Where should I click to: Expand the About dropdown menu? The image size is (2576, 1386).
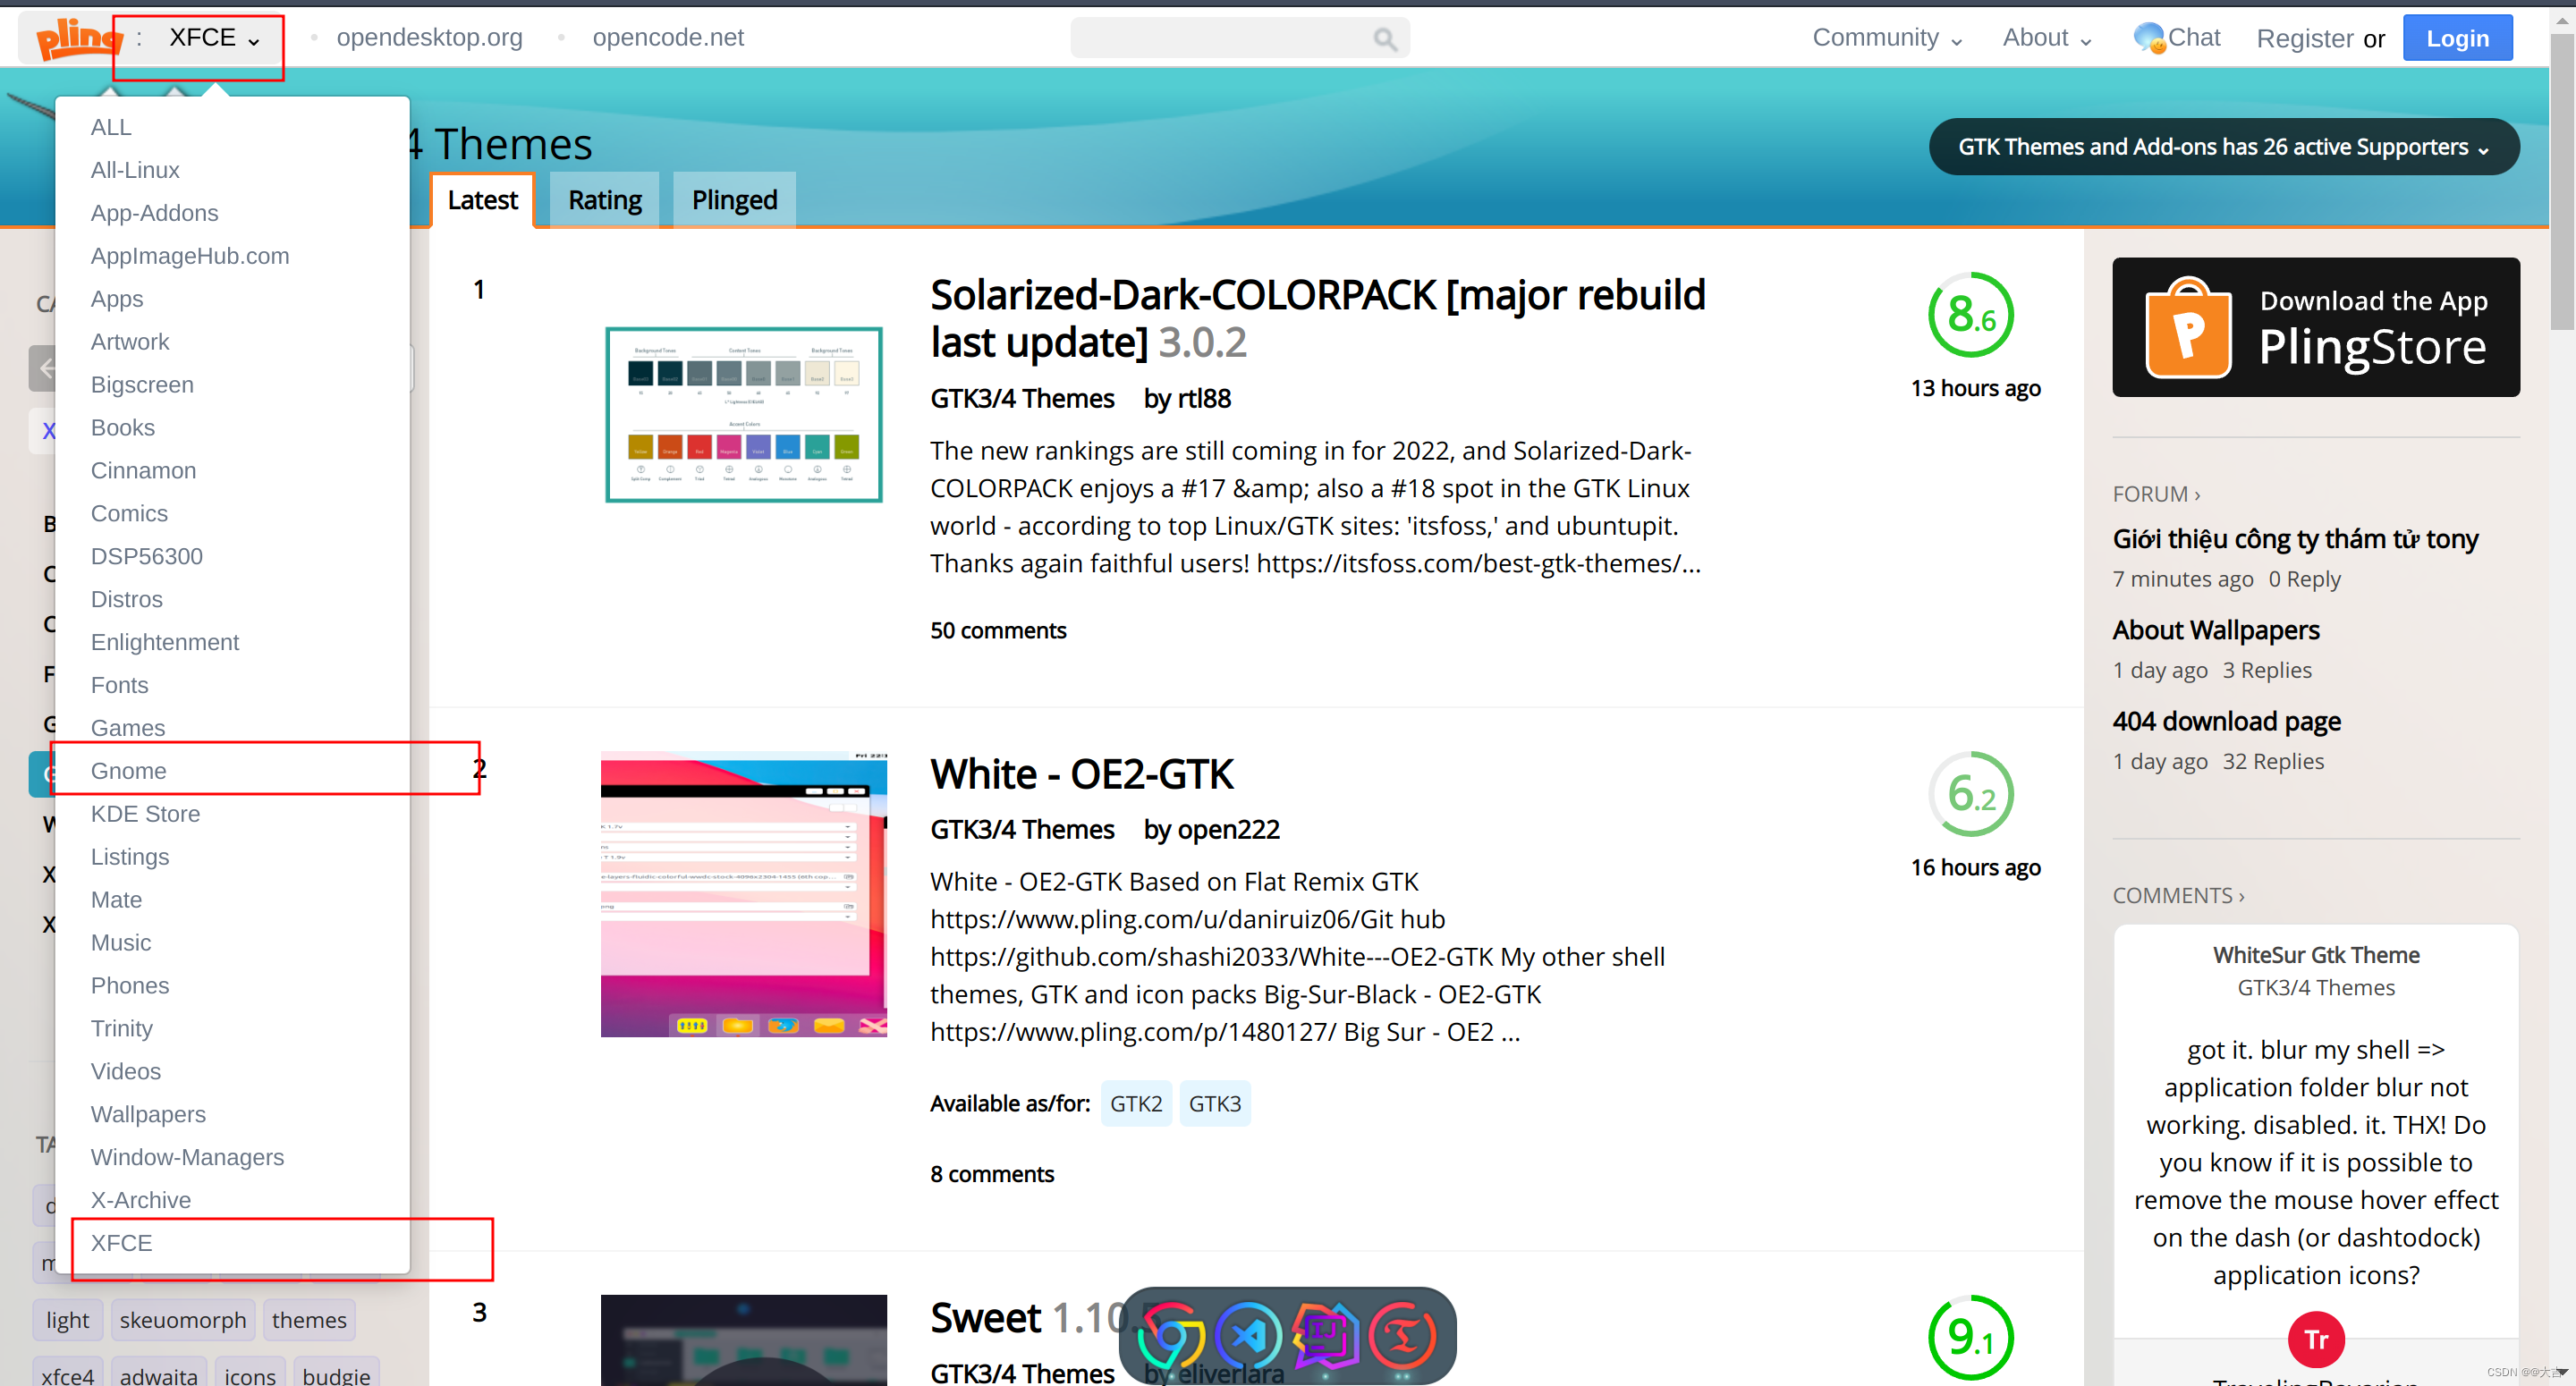click(x=2044, y=38)
